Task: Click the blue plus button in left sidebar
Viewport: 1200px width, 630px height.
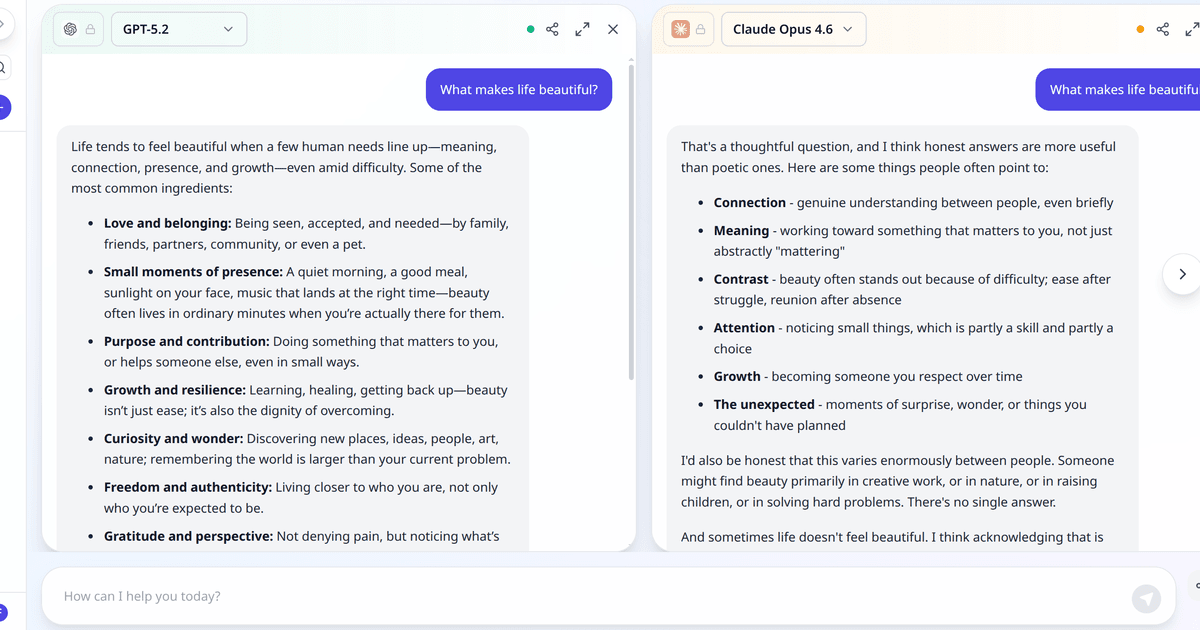Action: pos(3,106)
